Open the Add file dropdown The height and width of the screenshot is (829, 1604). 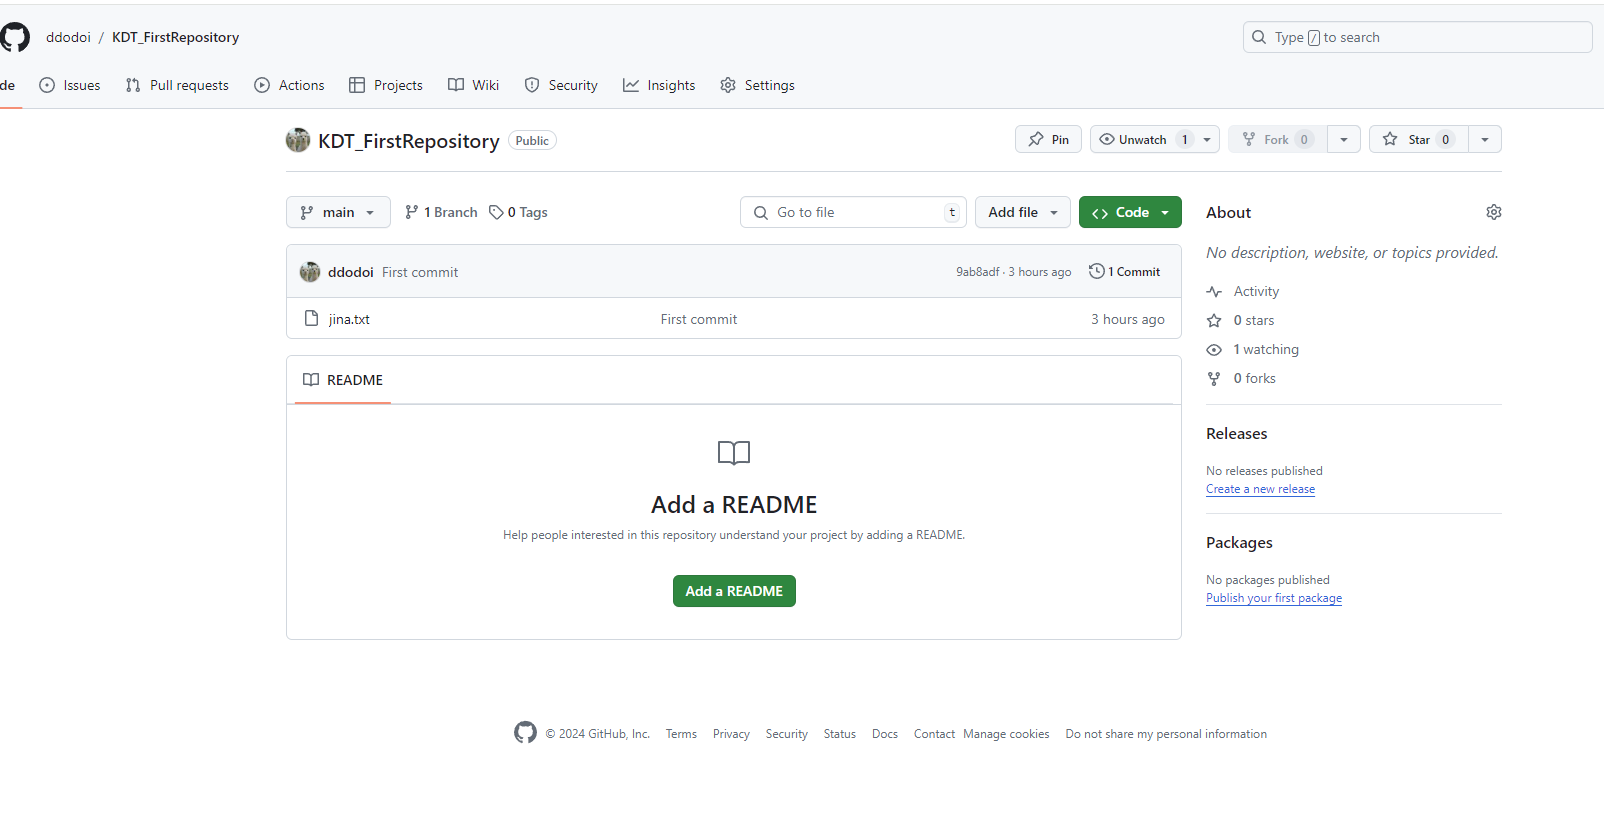[x=1023, y=212]
